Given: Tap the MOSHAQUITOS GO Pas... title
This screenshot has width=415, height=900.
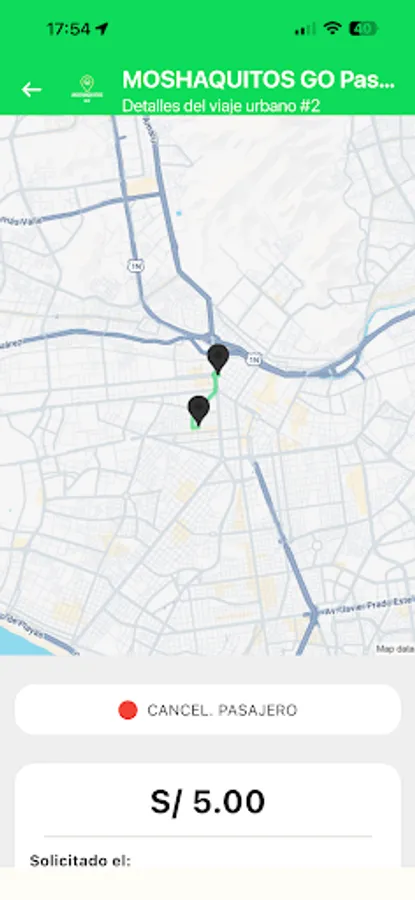Looking at the screenshot, I should coord(259,81).
